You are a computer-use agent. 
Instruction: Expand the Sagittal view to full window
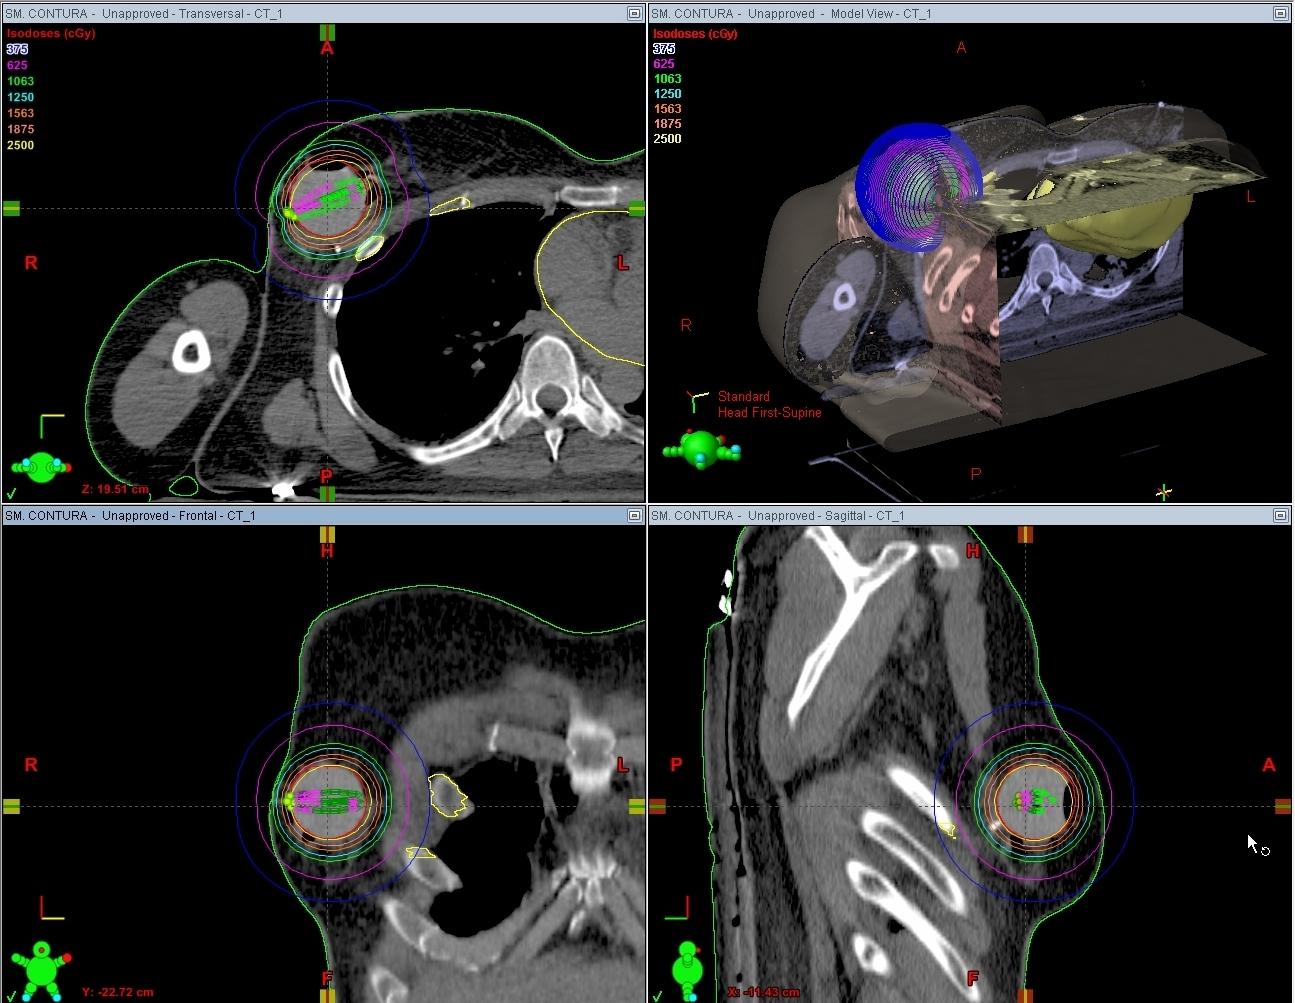coord(1281,515)
